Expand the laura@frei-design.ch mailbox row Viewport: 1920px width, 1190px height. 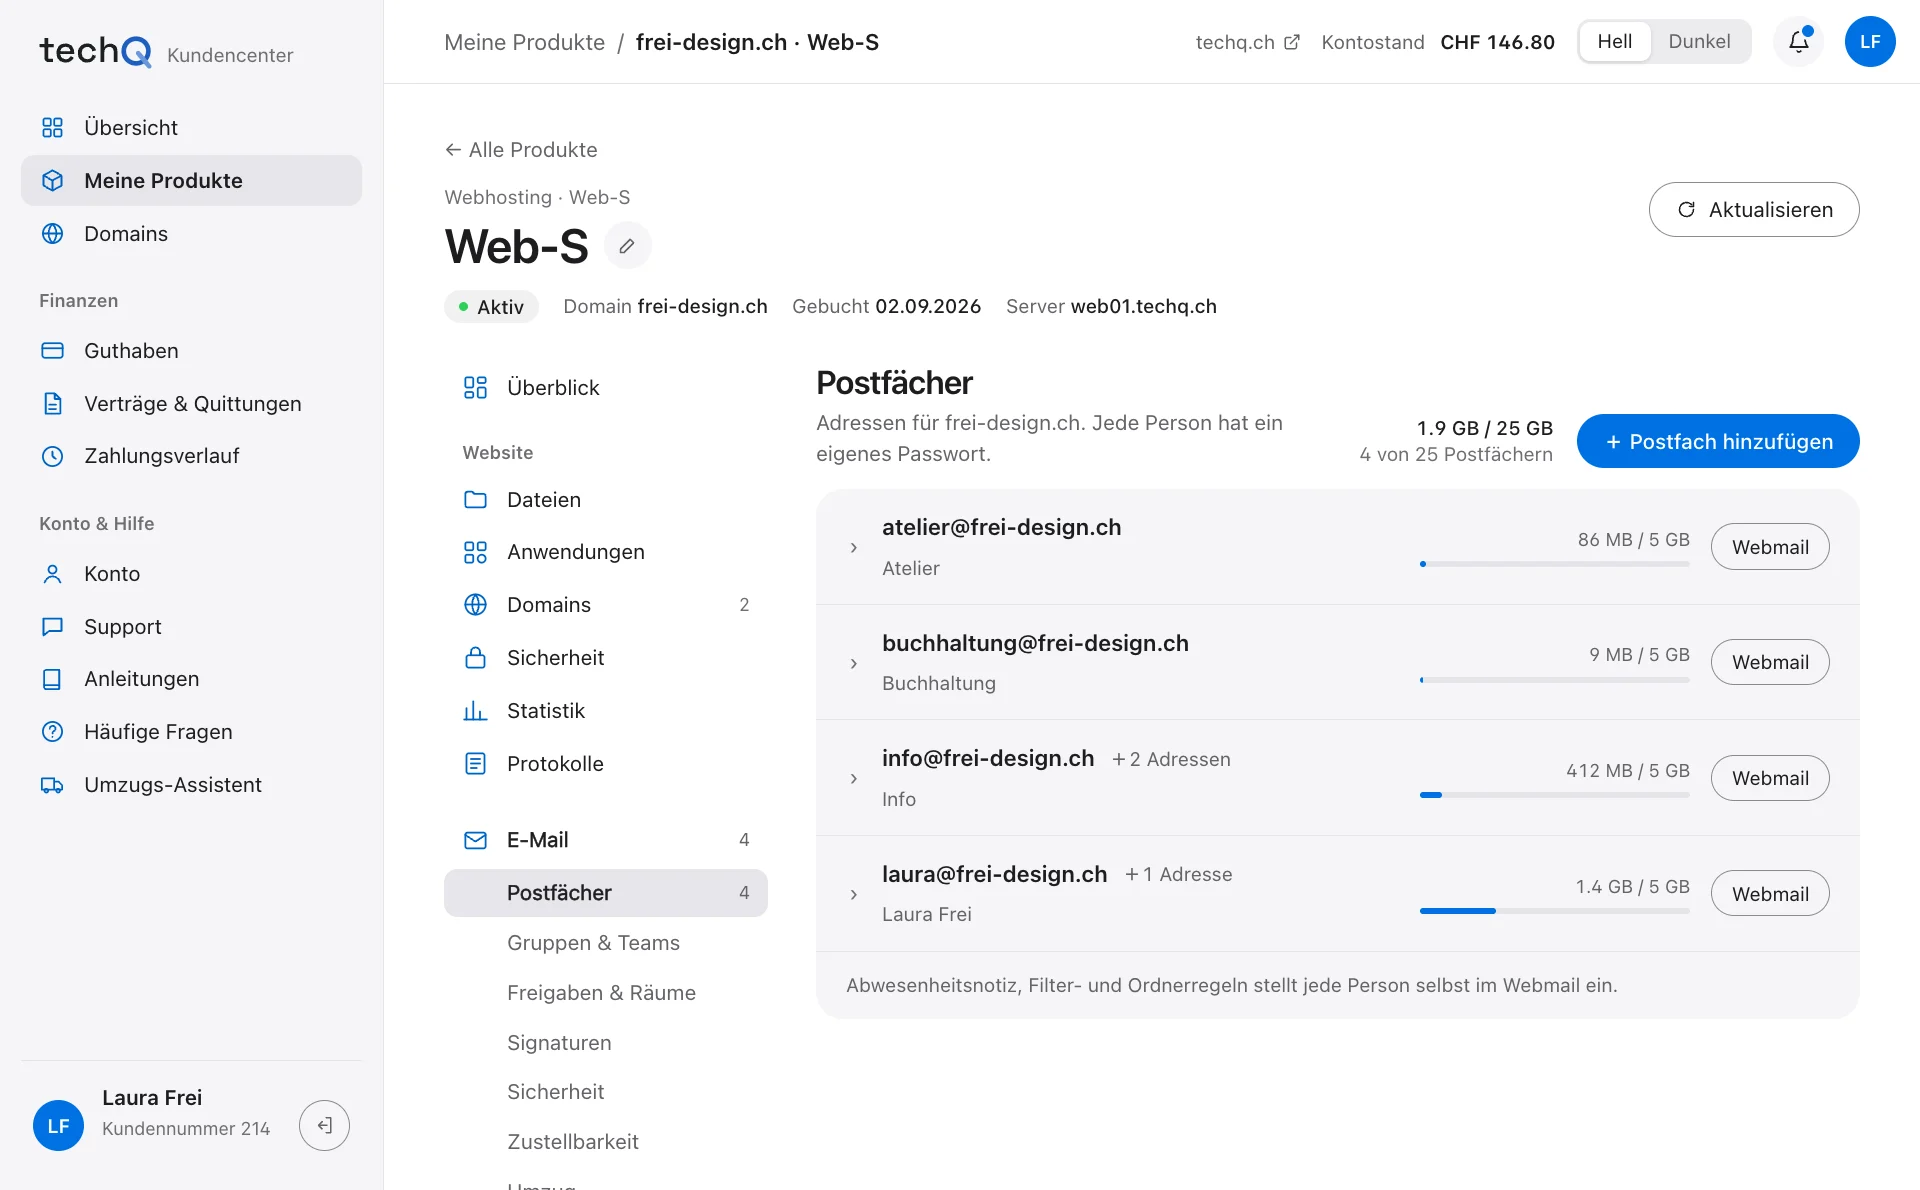[x=854, y=895]
